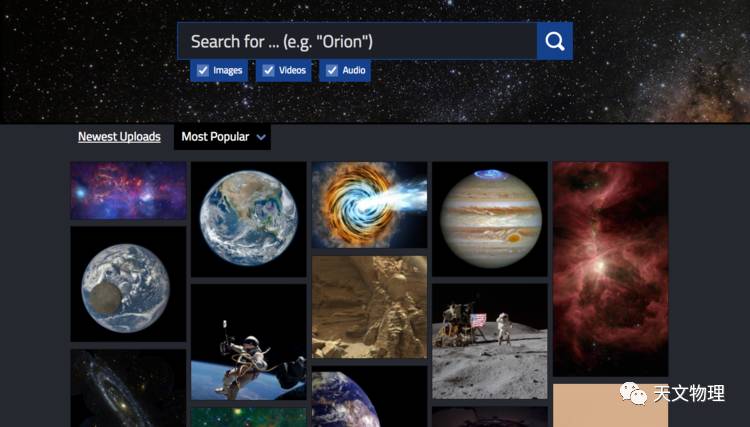Click the WeChat logo watermark
The image size is (750, 427).
click(633, 394)
